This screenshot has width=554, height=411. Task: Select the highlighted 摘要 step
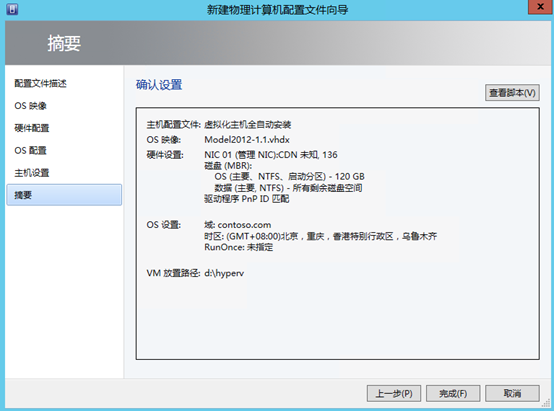coord(64,195)
